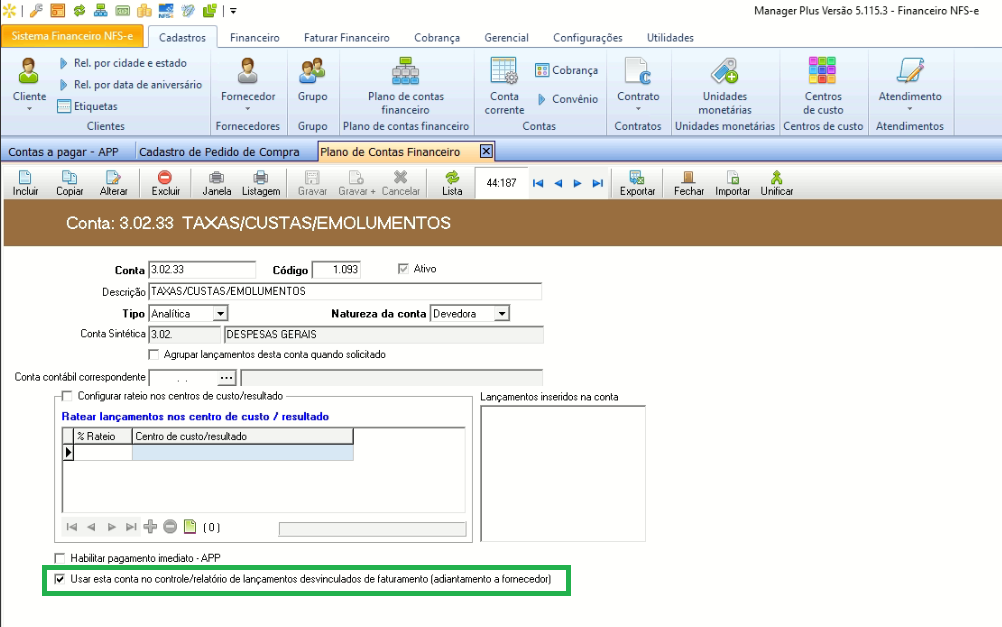1002x627 pixels.
Task: Toggle Agrupar lançamentos desta conta checkbox
Action: click(x=154, y=354)
